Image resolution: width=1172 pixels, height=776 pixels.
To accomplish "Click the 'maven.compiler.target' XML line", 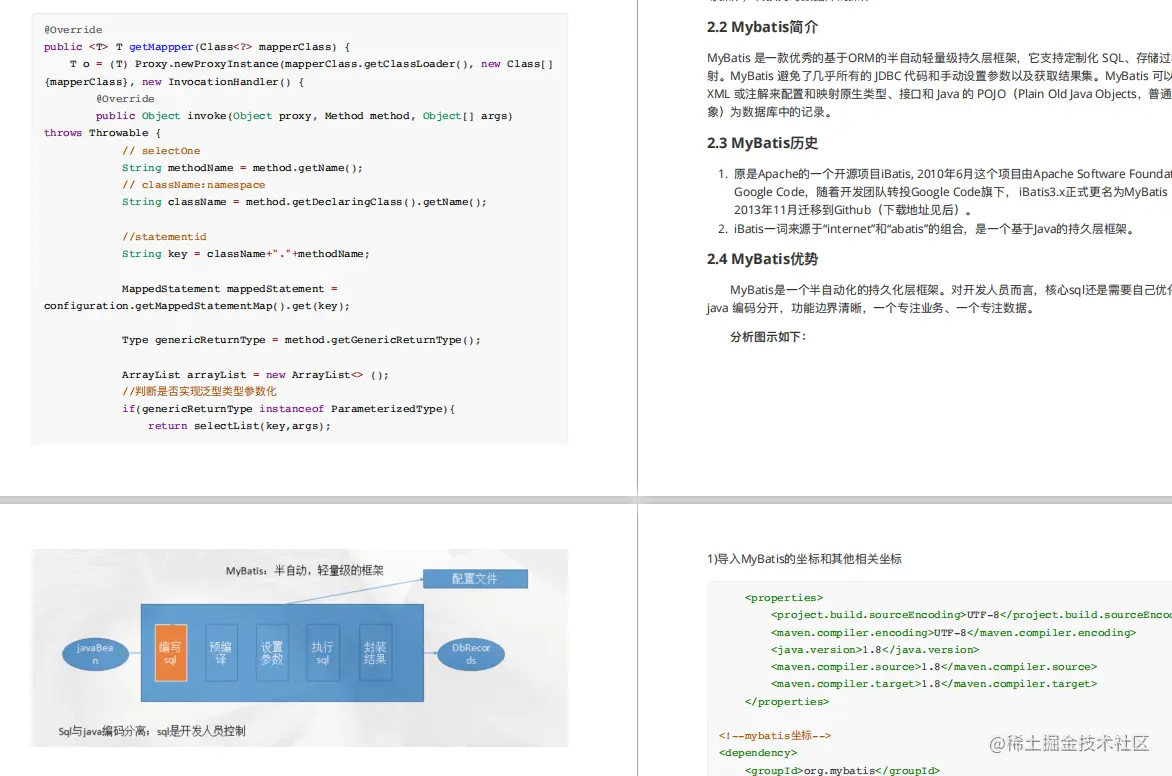I will (x=934, y=683).
